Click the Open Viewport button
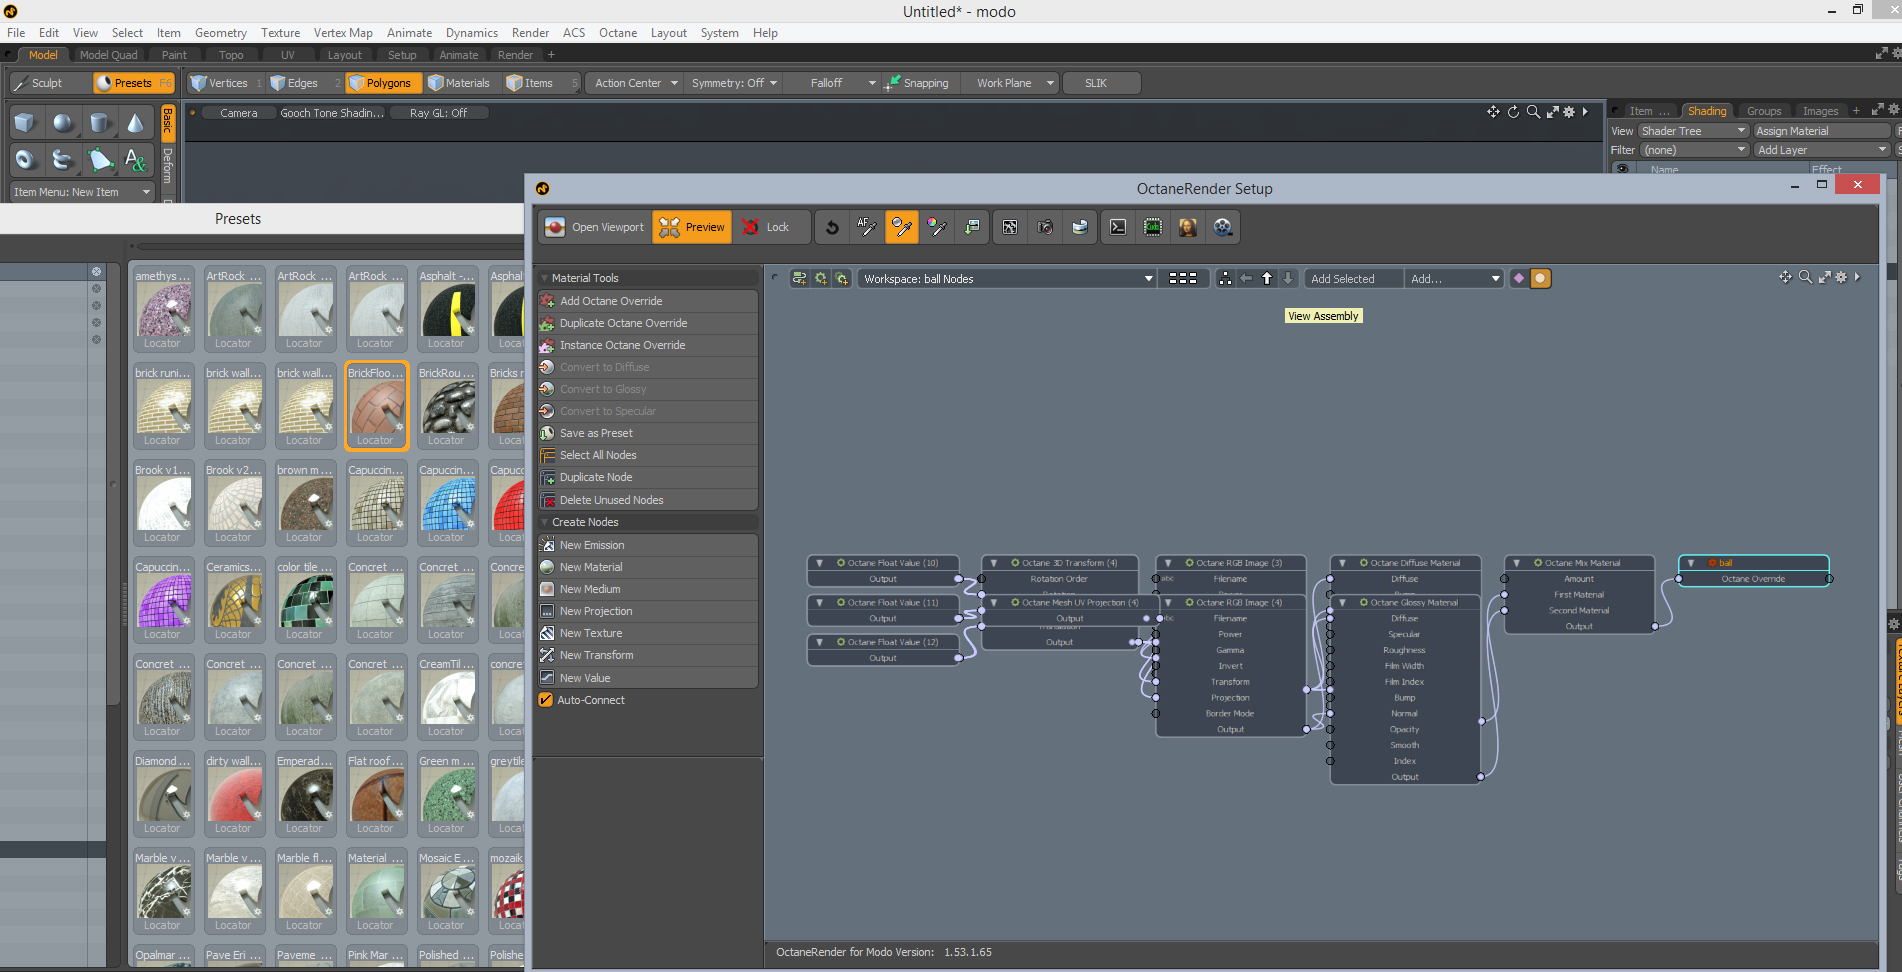 [x=595, y=227]
